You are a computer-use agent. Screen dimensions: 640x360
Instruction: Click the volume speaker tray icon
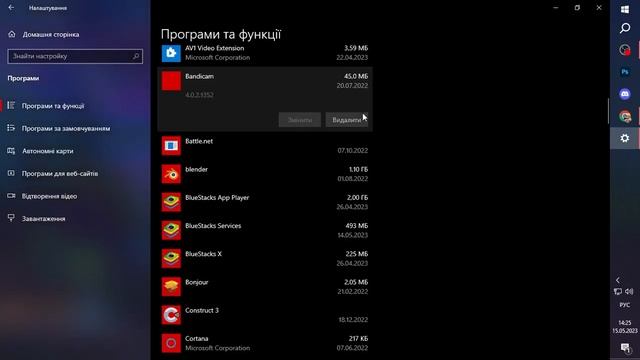[629, 291]
